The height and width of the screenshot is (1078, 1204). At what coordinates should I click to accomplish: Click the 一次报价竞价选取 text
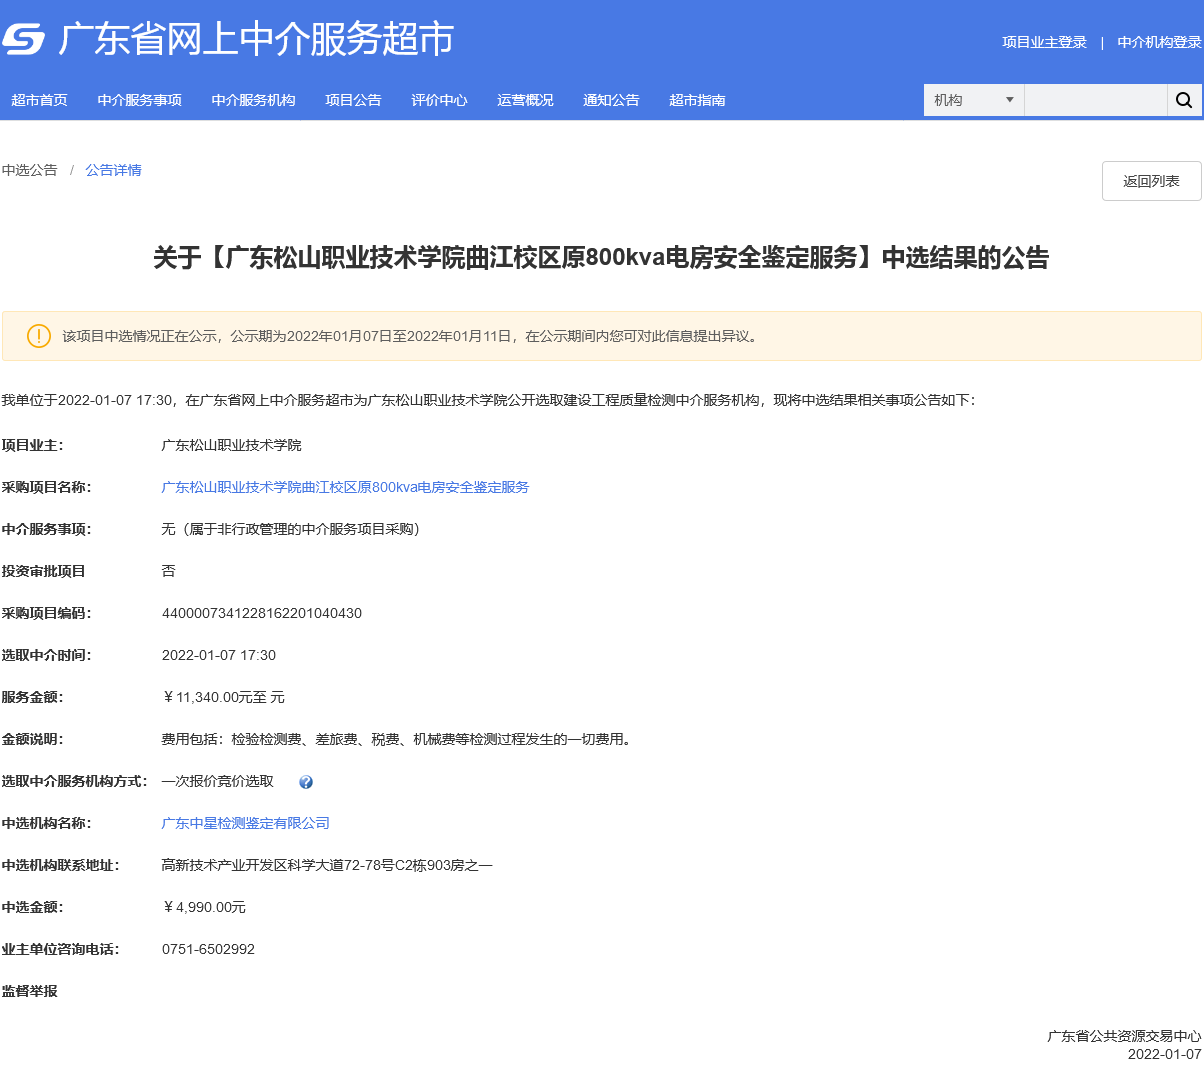[x=218, y=781]
